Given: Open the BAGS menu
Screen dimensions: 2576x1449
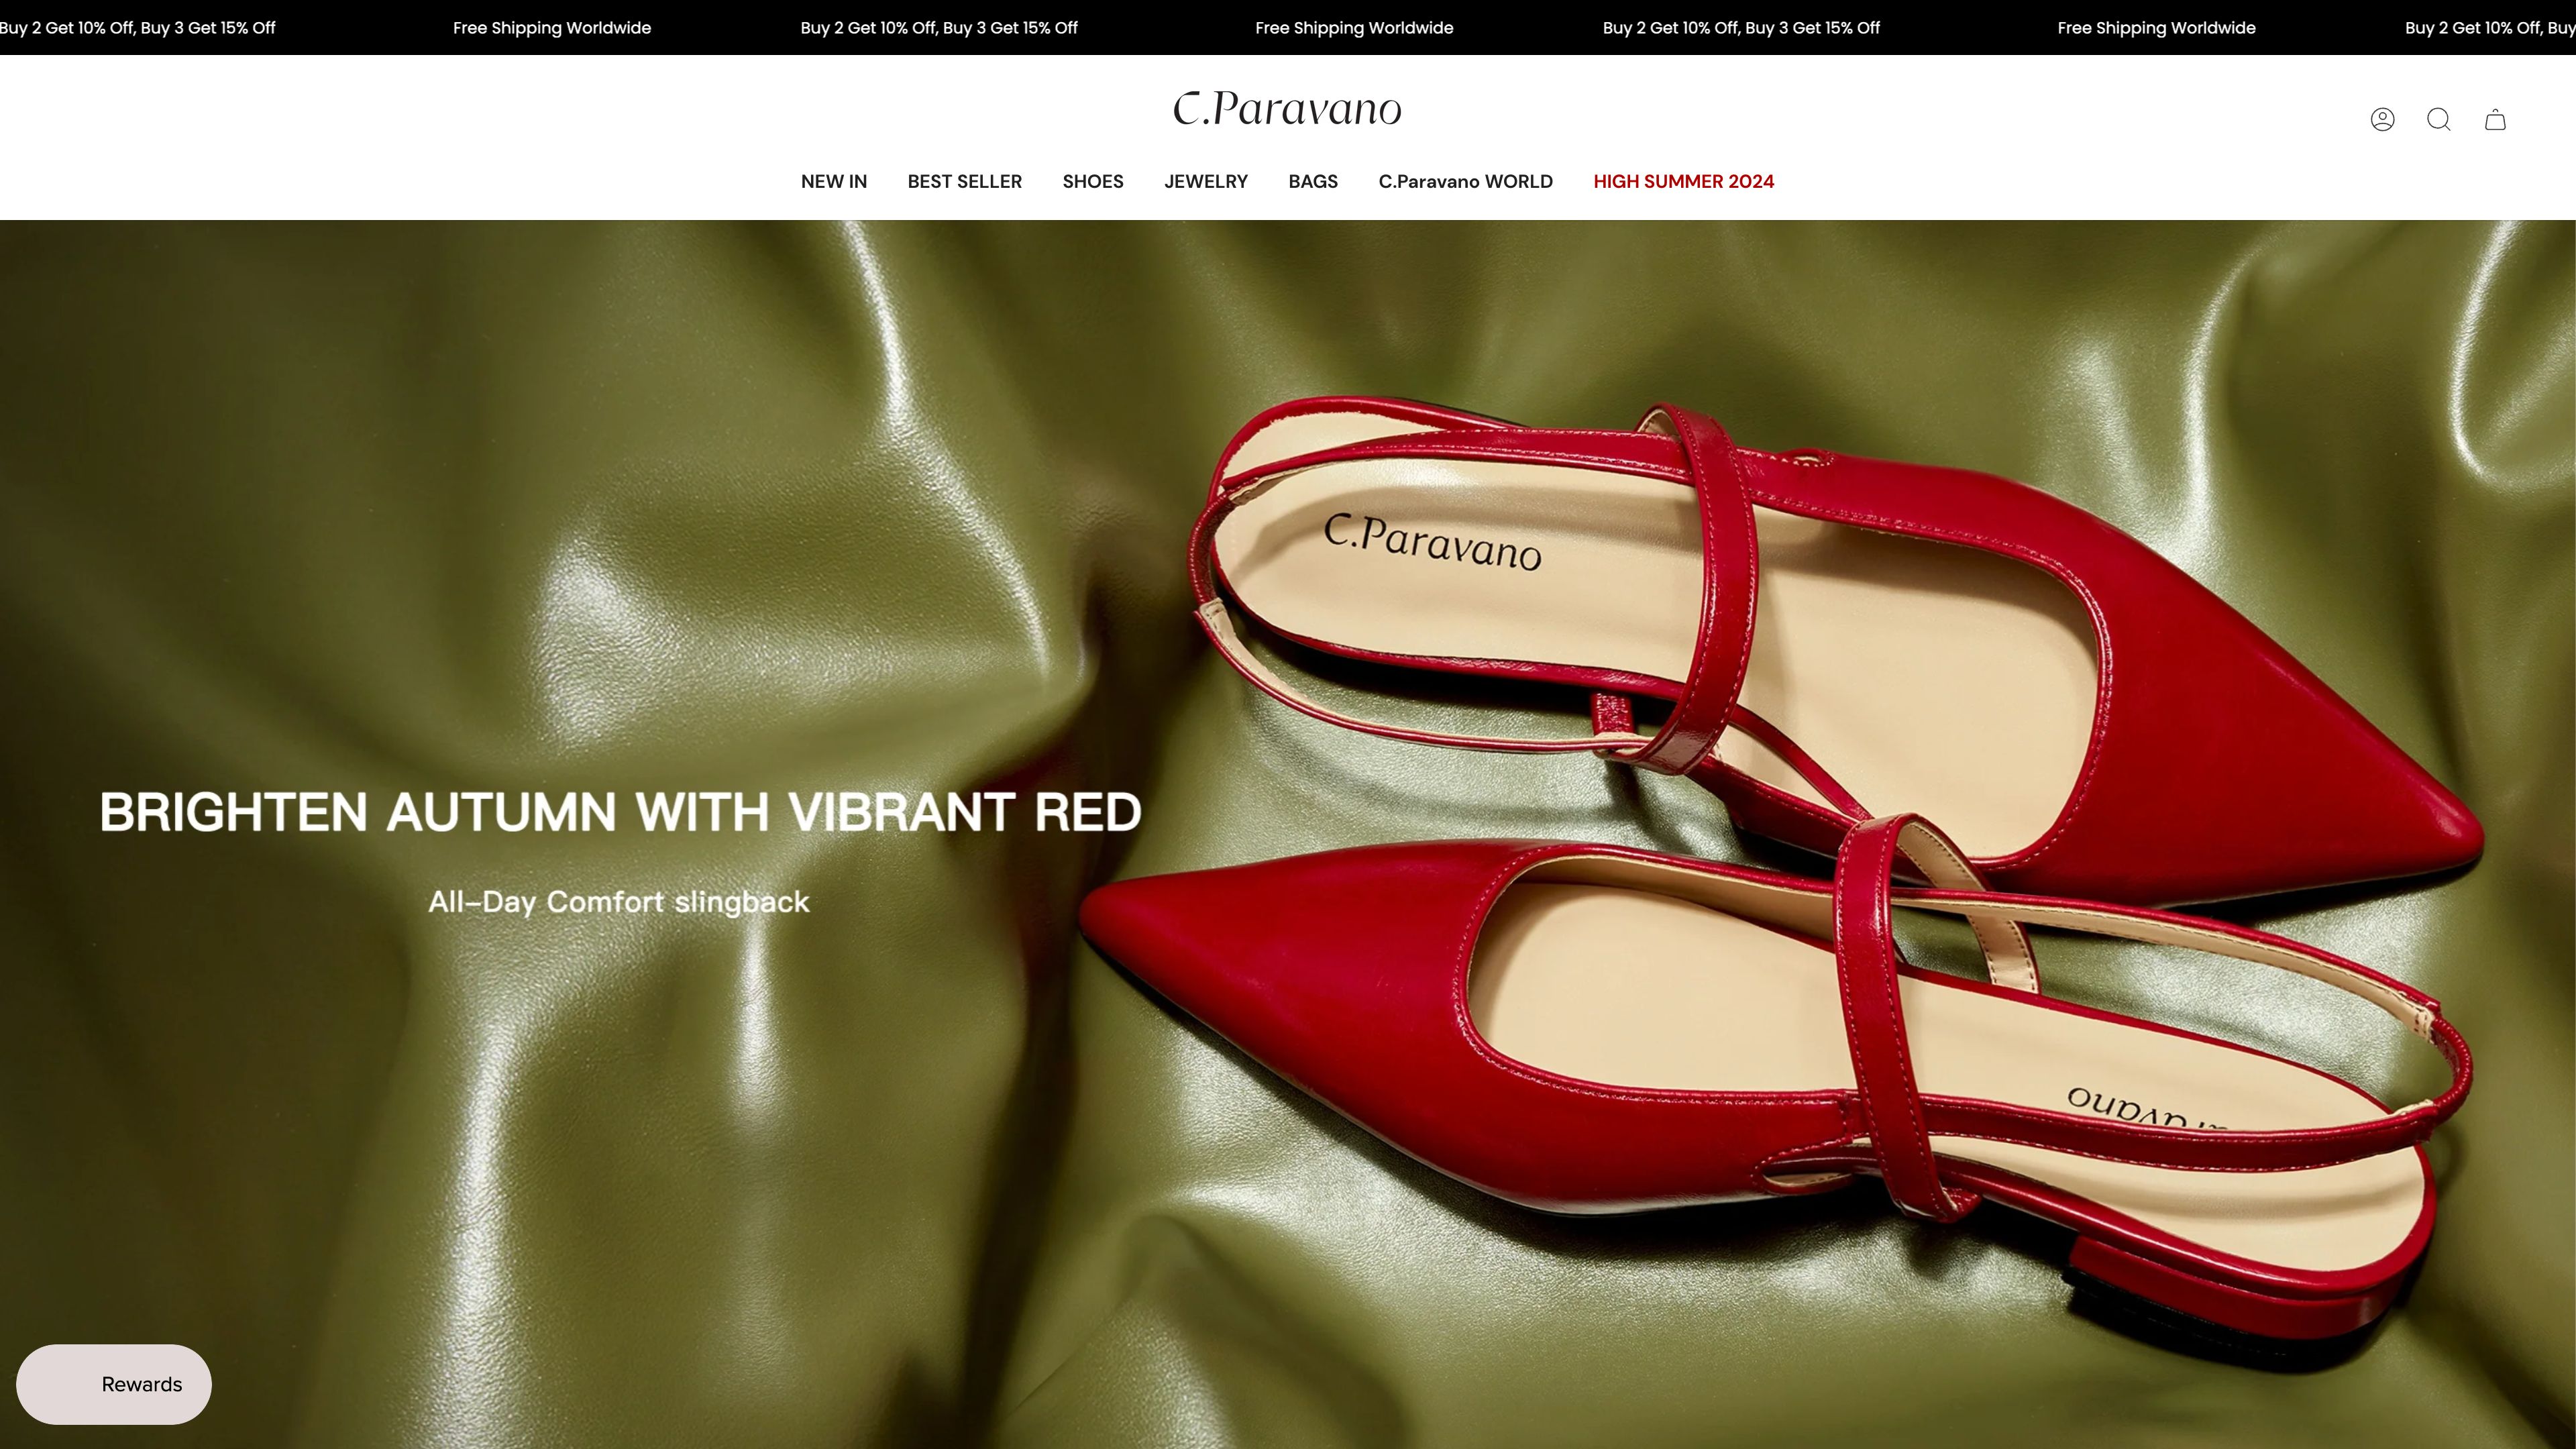Looking at the screenshot, I should pyautogui.click(x=1313, y=181).
